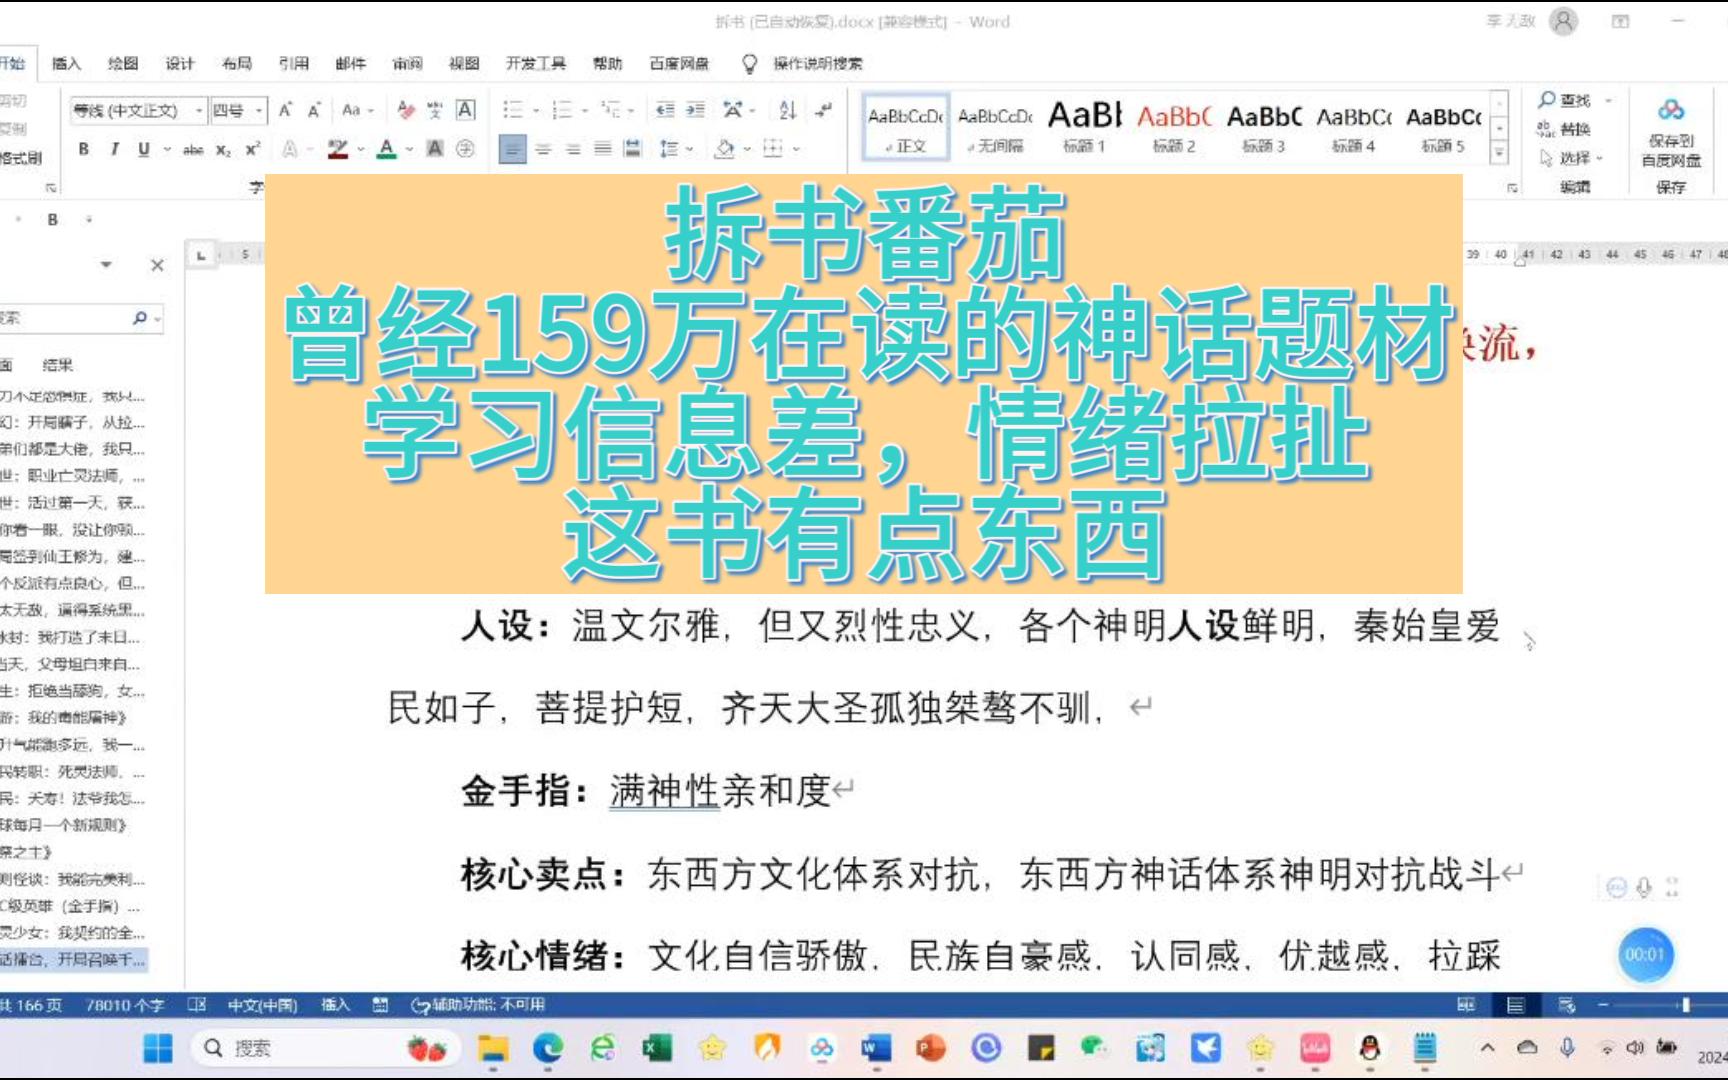This screenshot has height=1080, width=1728.
Task: Click the numbered list icon
Action: pyautogui.click(x=562, y=110)
